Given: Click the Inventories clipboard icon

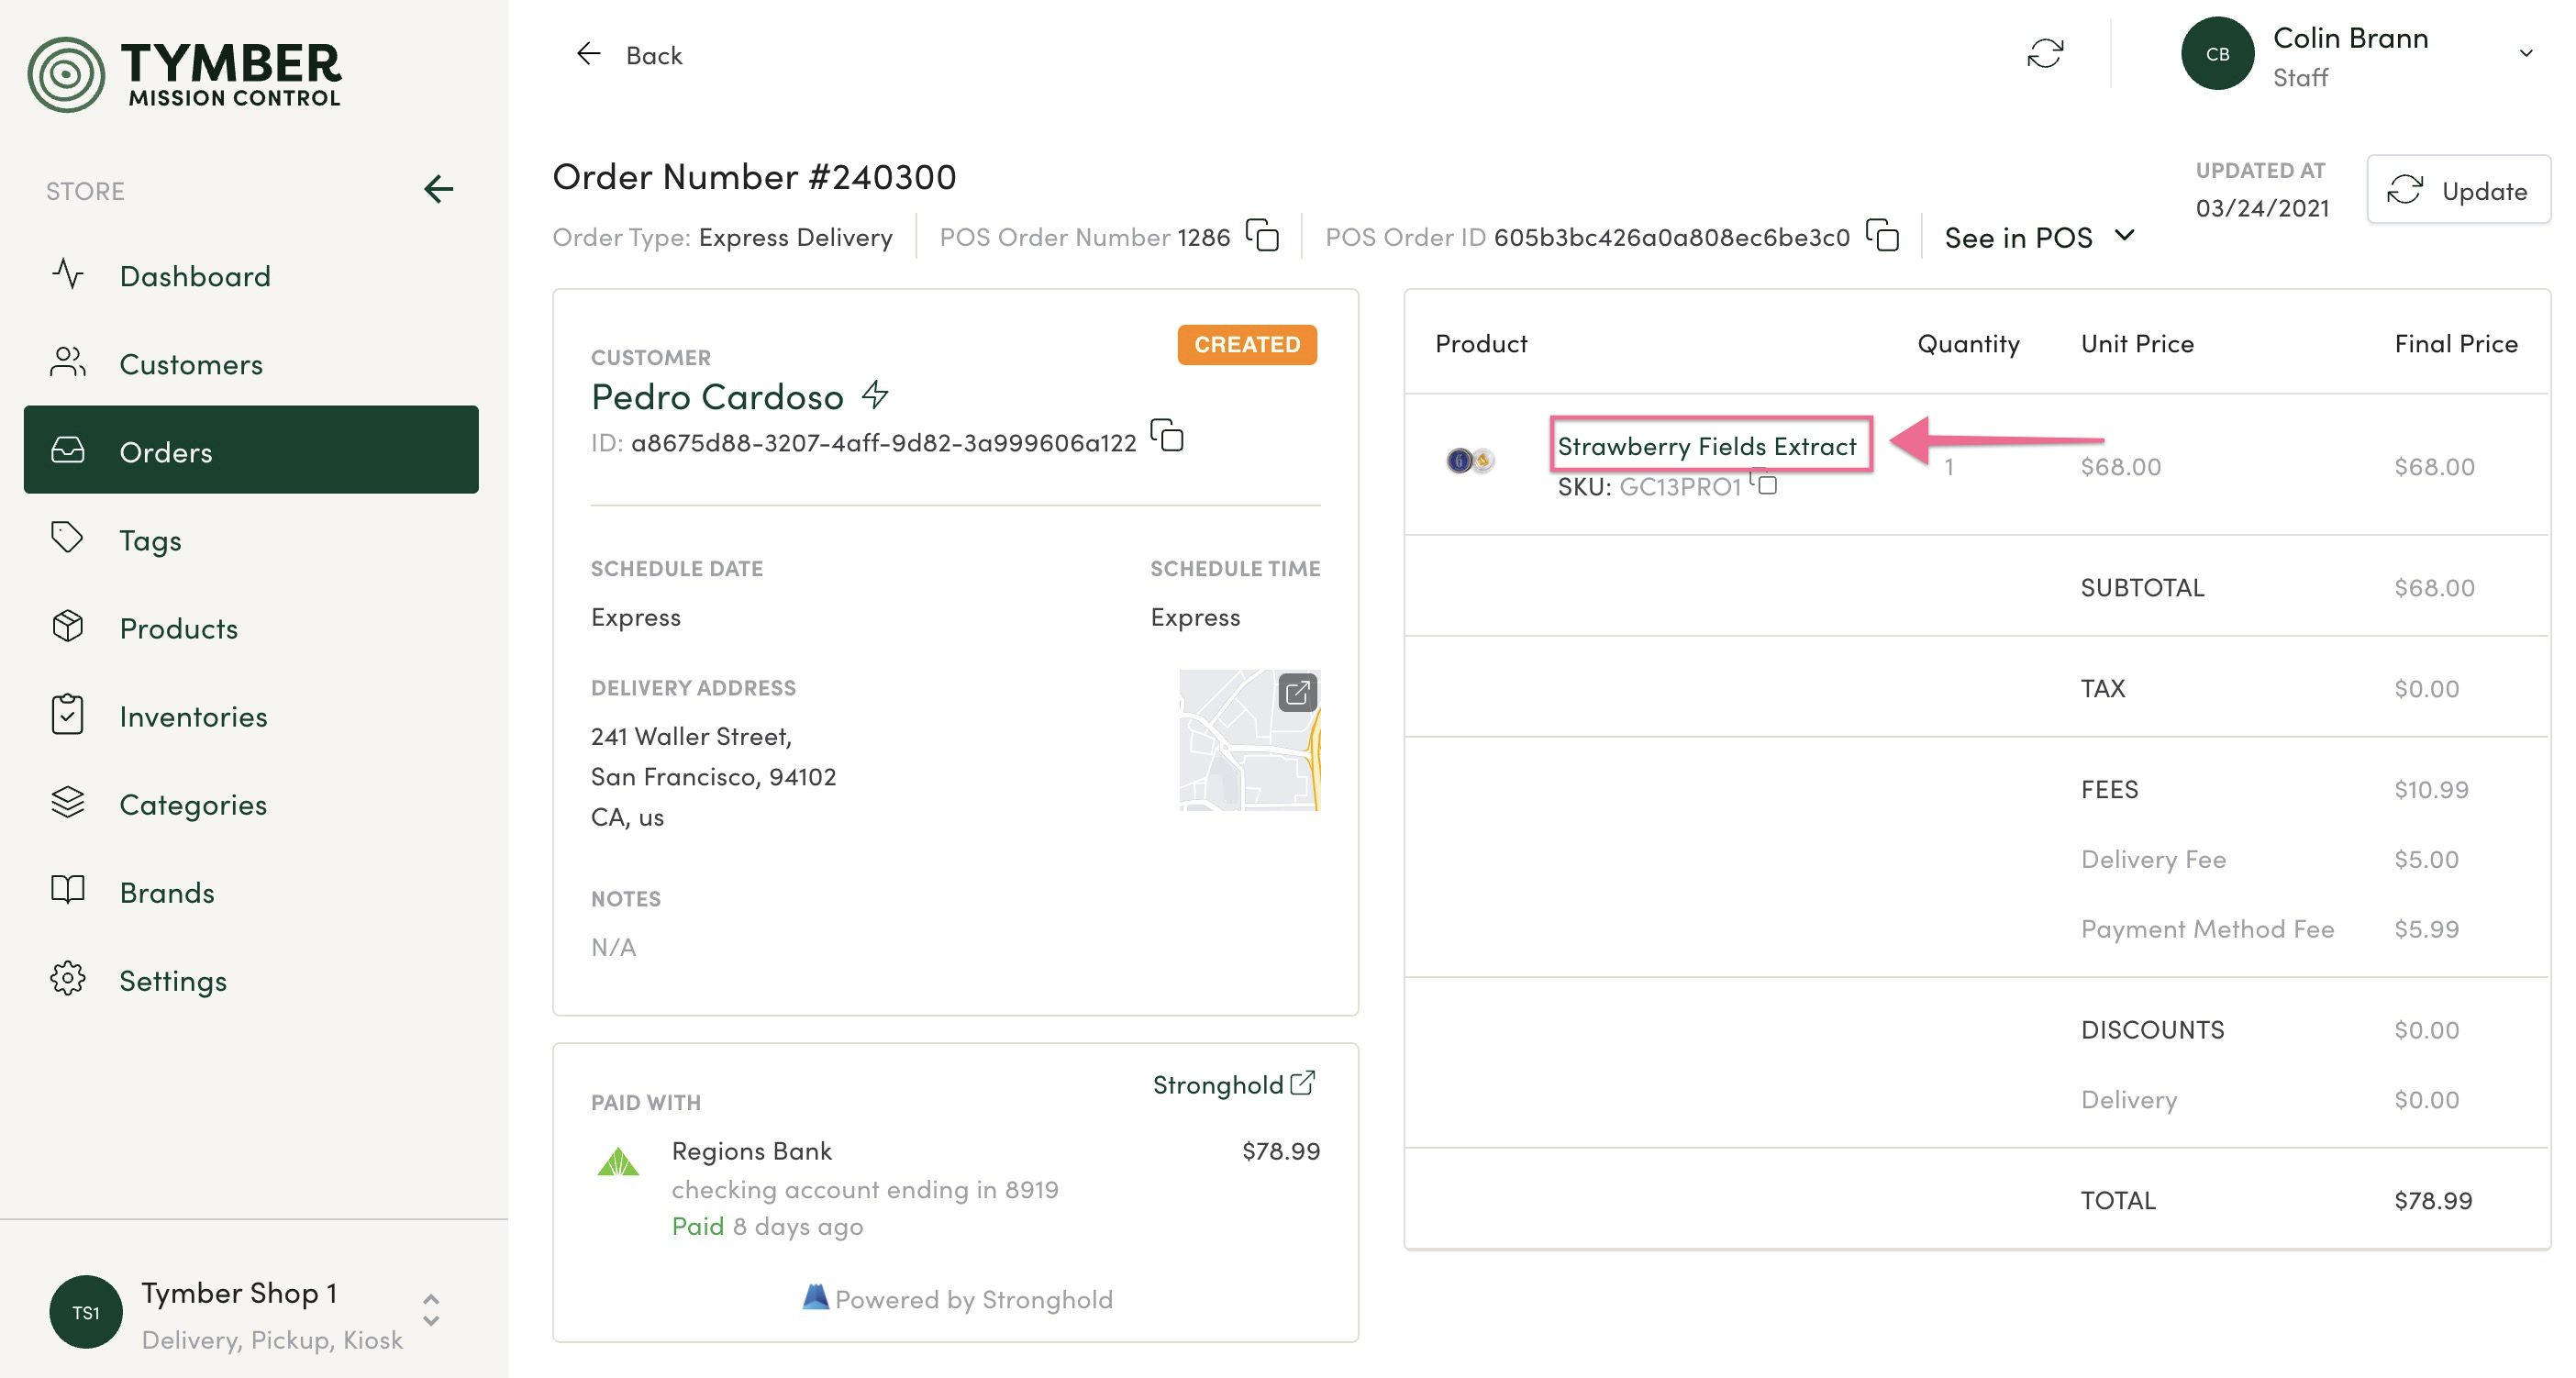Looking at the screenshot, I should 68,714.
